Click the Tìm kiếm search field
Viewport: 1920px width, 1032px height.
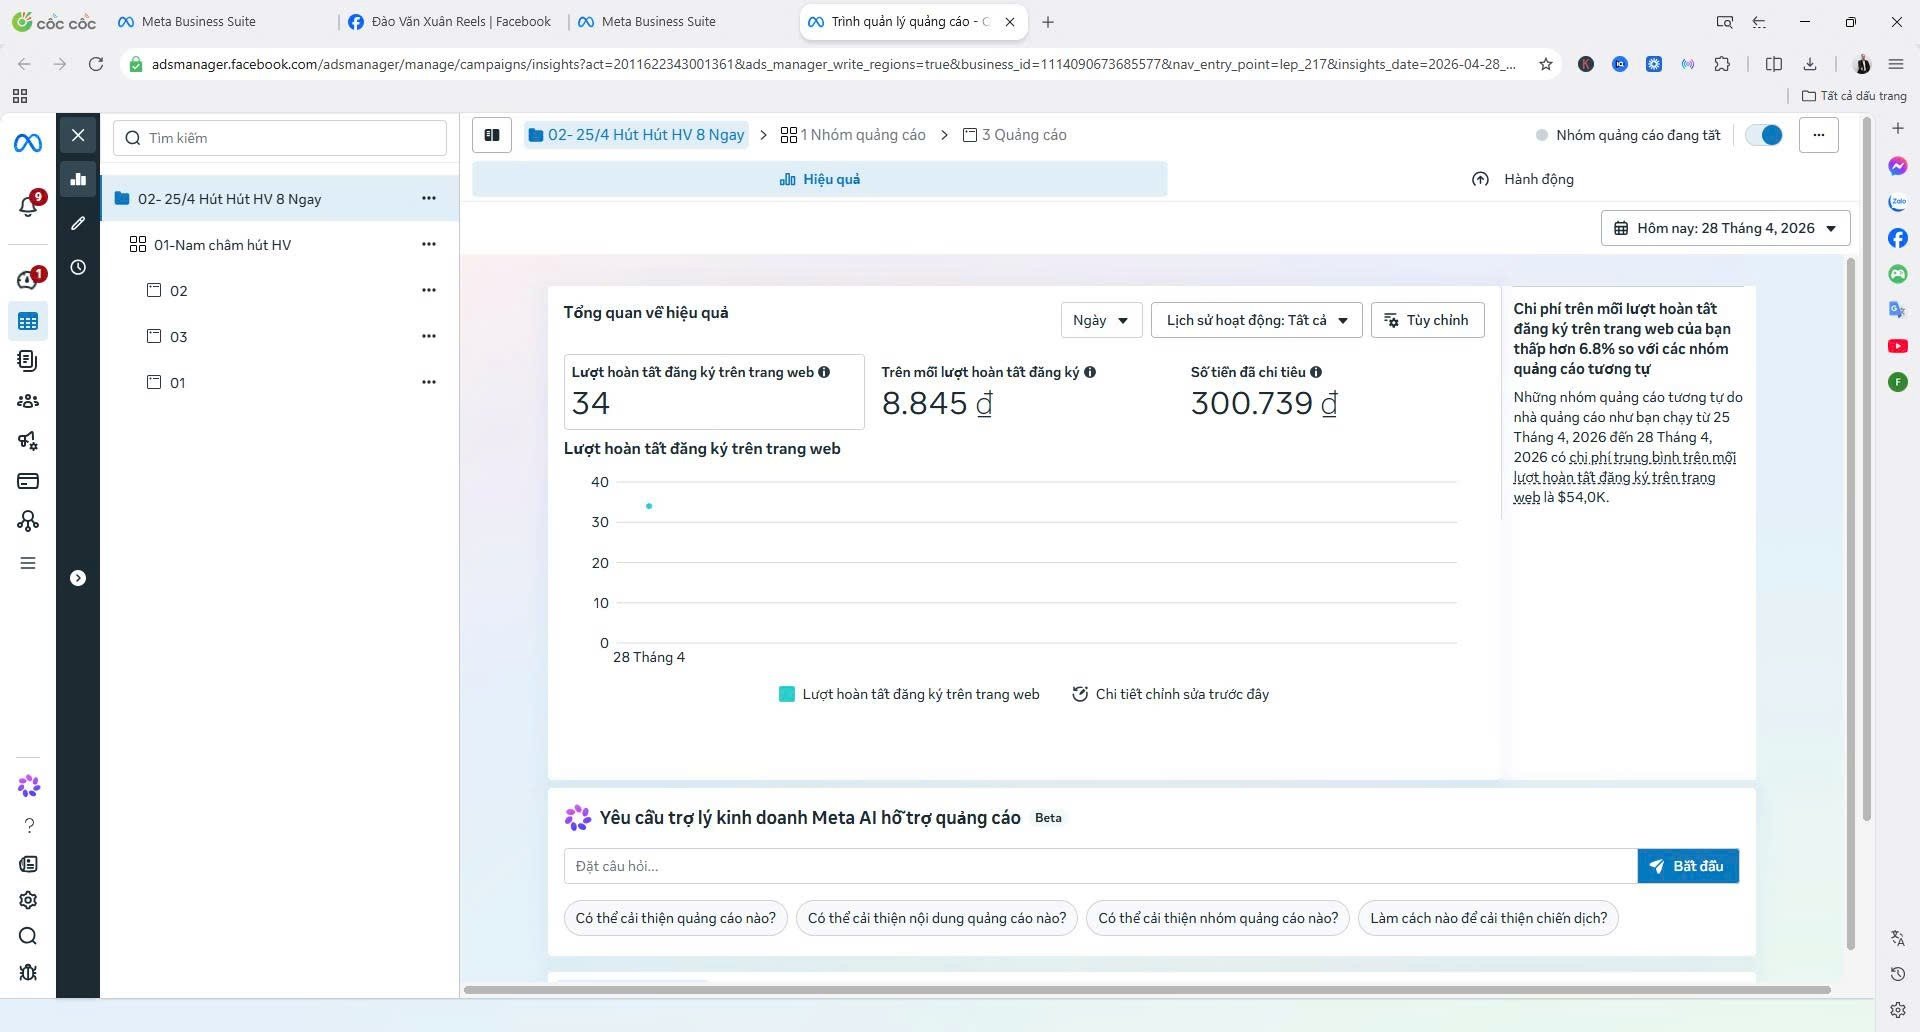click(x=280, y=138)
